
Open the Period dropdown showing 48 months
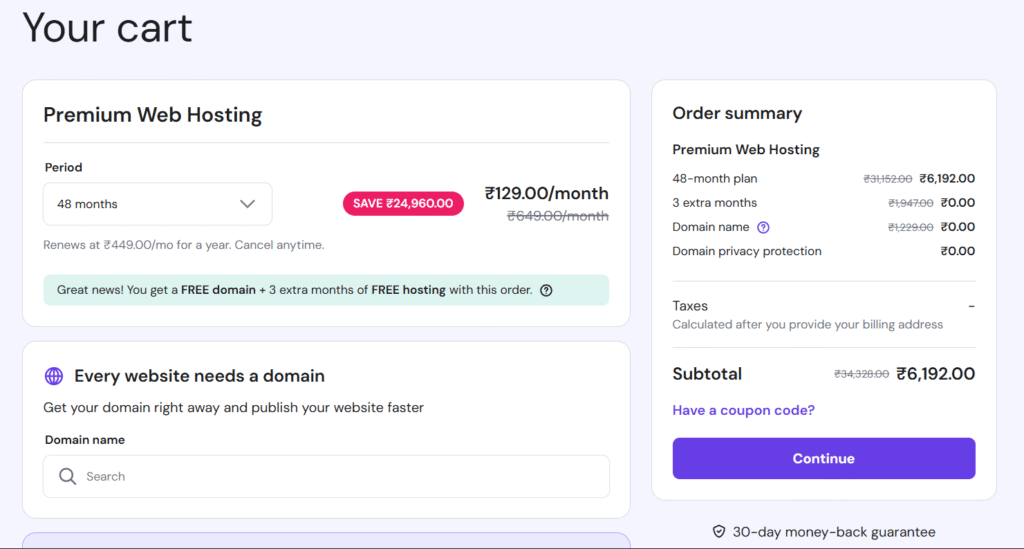tap(157, 204)
